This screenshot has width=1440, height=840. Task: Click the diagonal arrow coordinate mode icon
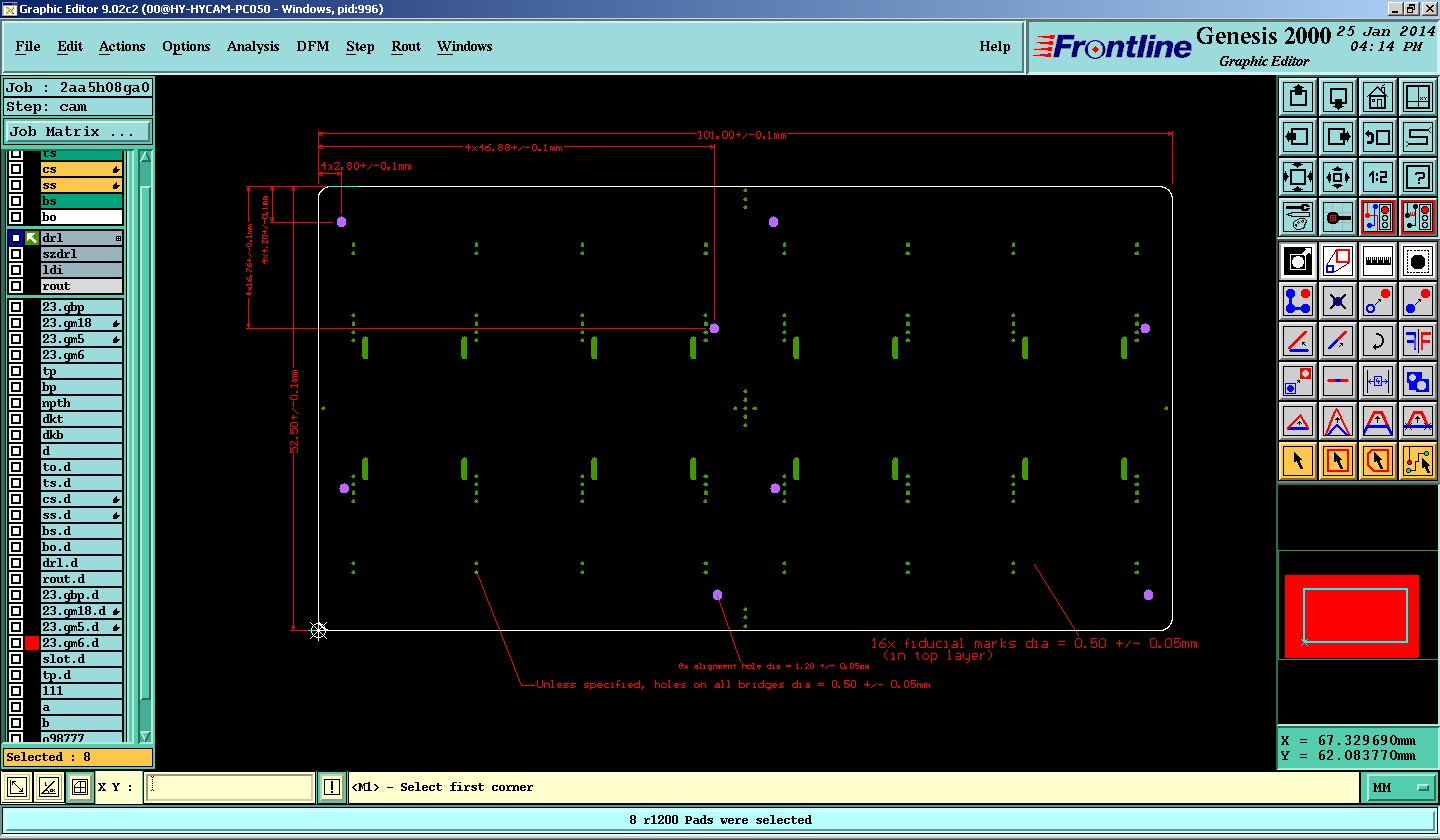coord(17,787)
